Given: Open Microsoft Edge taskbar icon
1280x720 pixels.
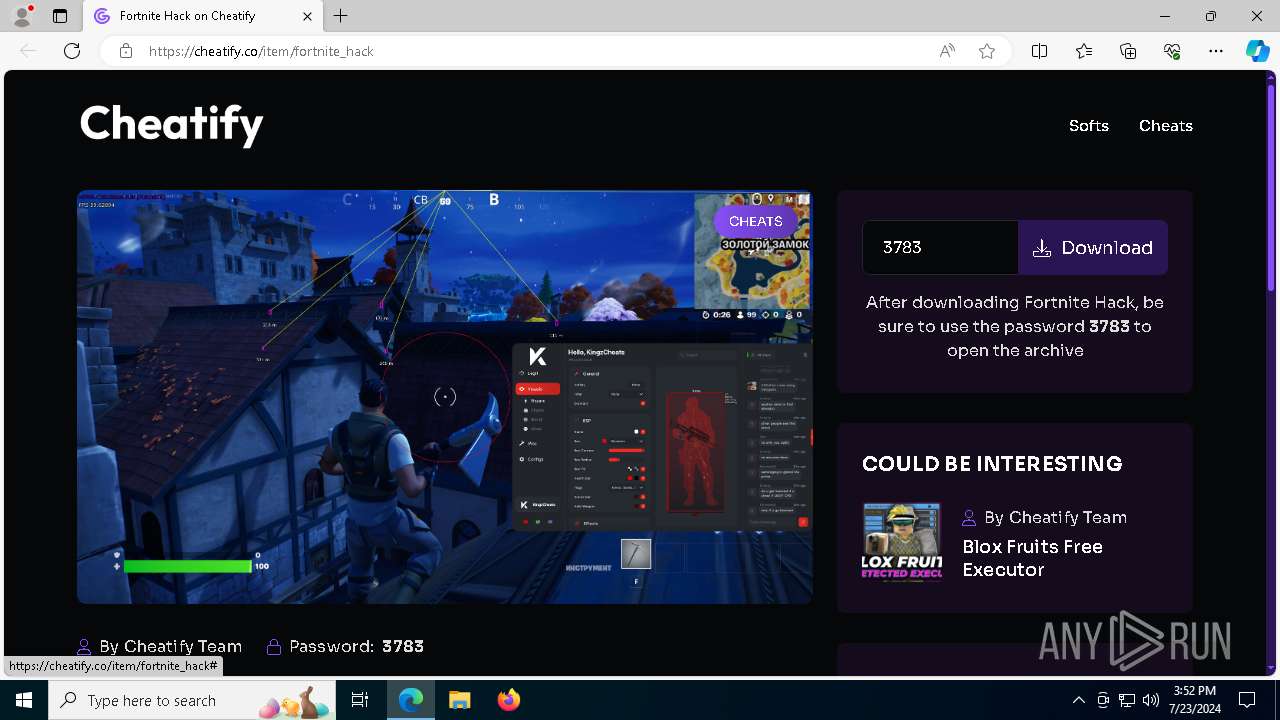Looking at the screenshot, I should [411, 700].
